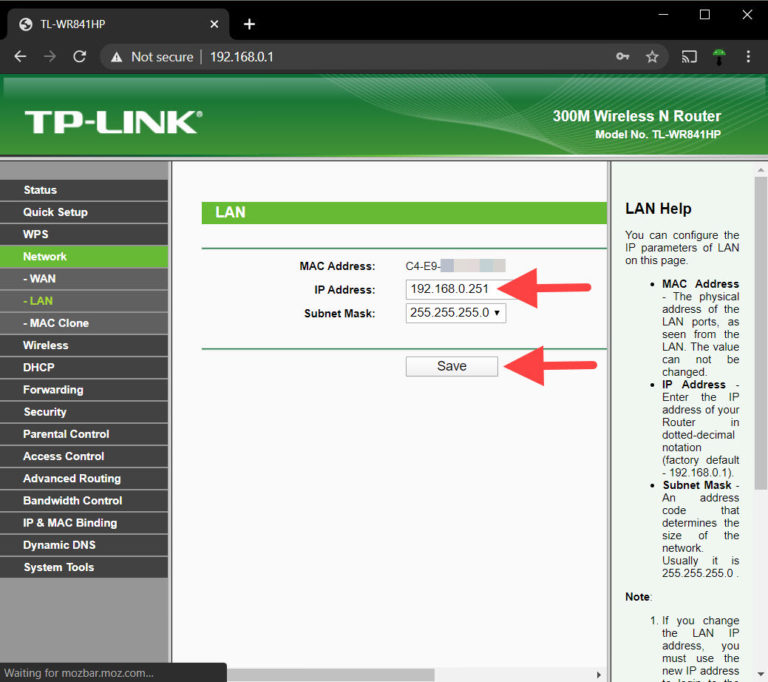Open the saved password key icon
Image resolution: width=768 pixels, height=682 pixels.
point(623,57)
